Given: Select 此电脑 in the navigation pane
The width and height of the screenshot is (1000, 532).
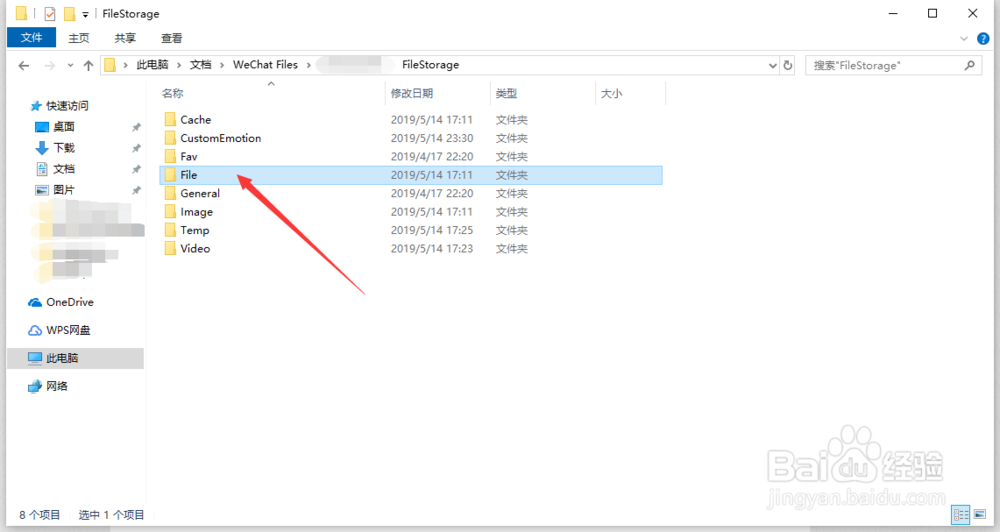Looking at the screenshot, I should click(75, 358).
